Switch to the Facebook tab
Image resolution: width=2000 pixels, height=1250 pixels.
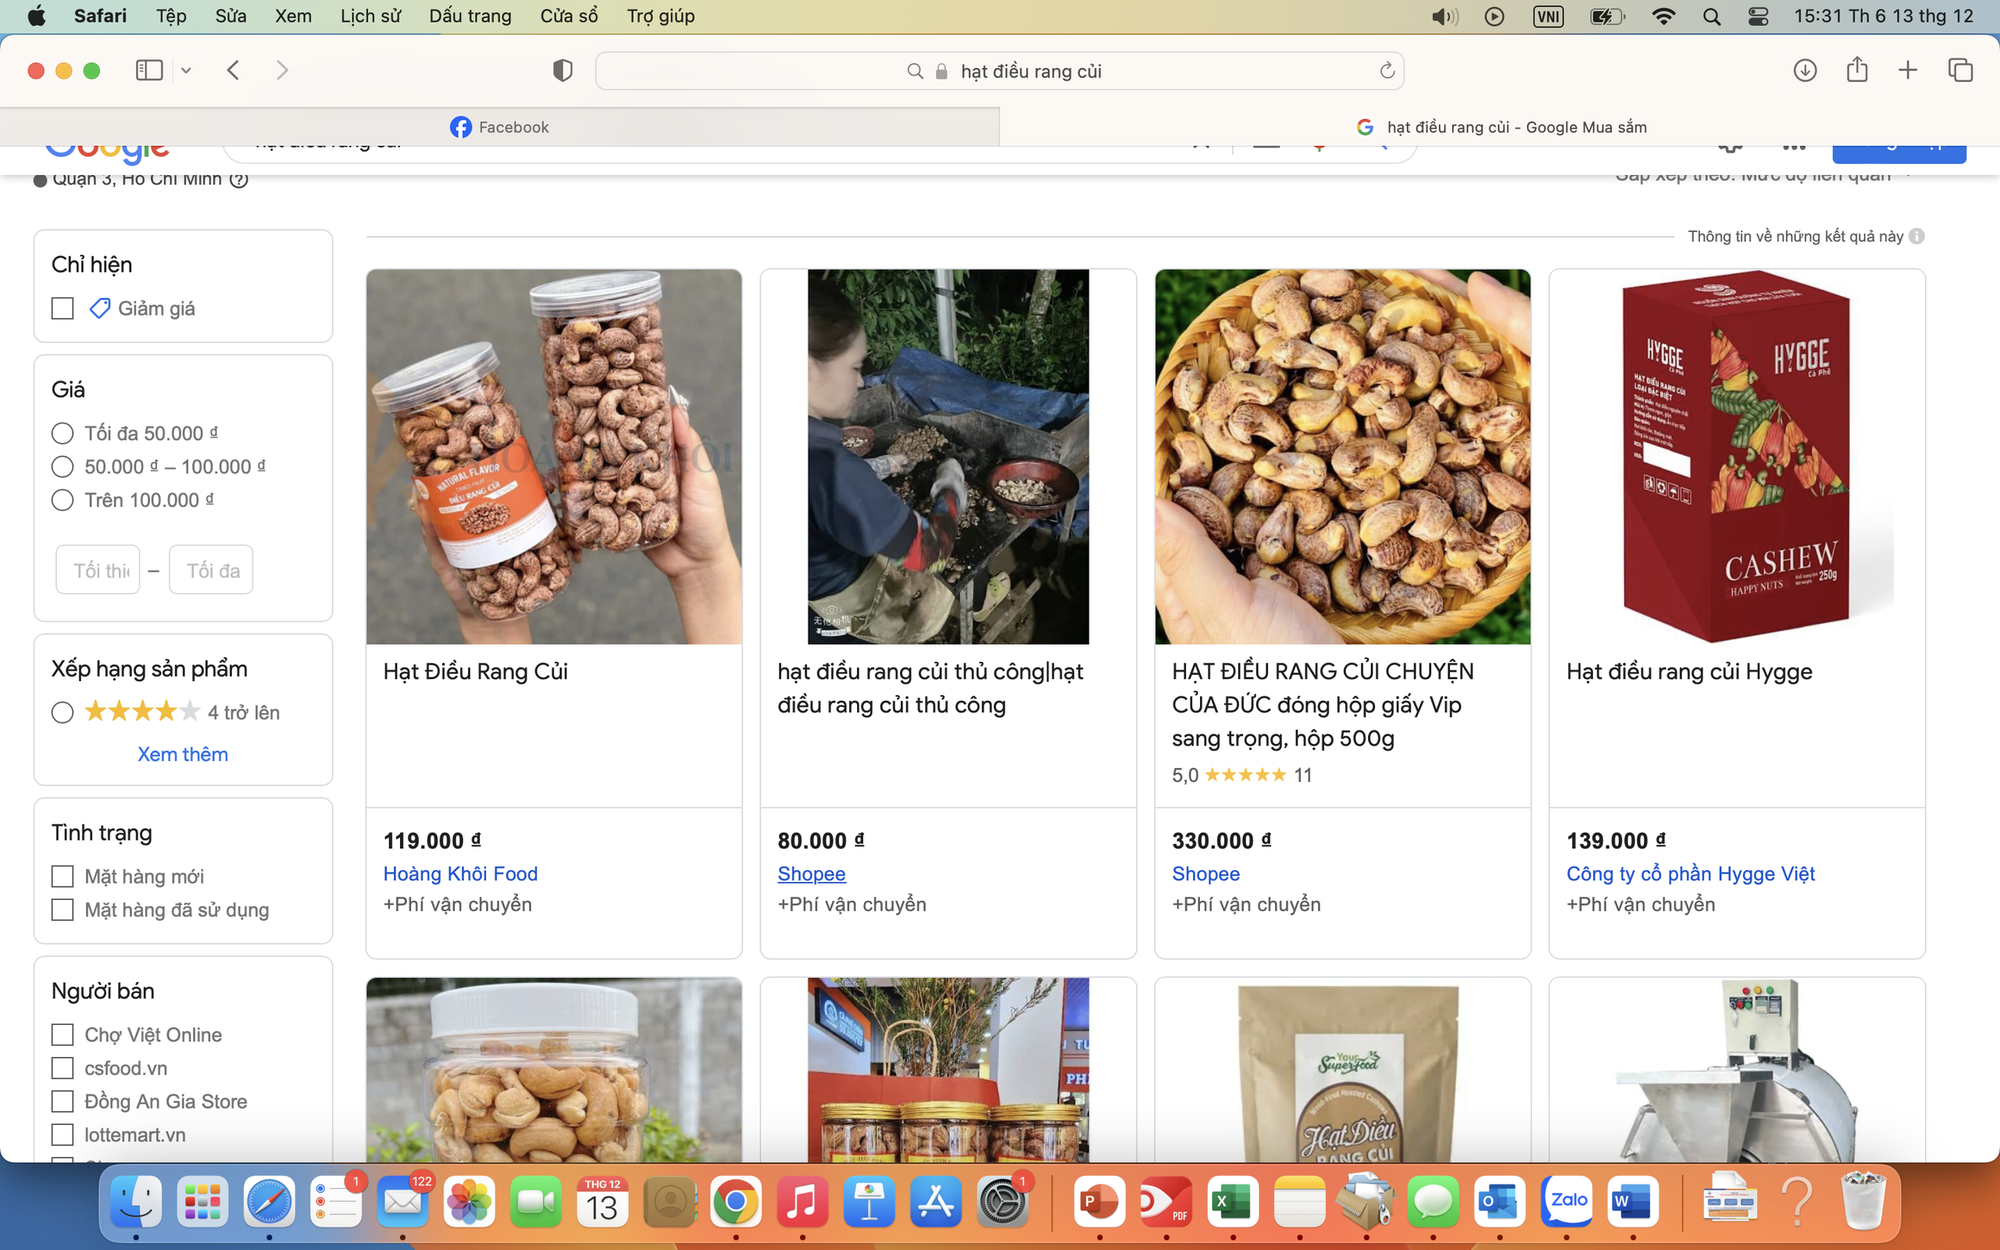pos(500,127)
